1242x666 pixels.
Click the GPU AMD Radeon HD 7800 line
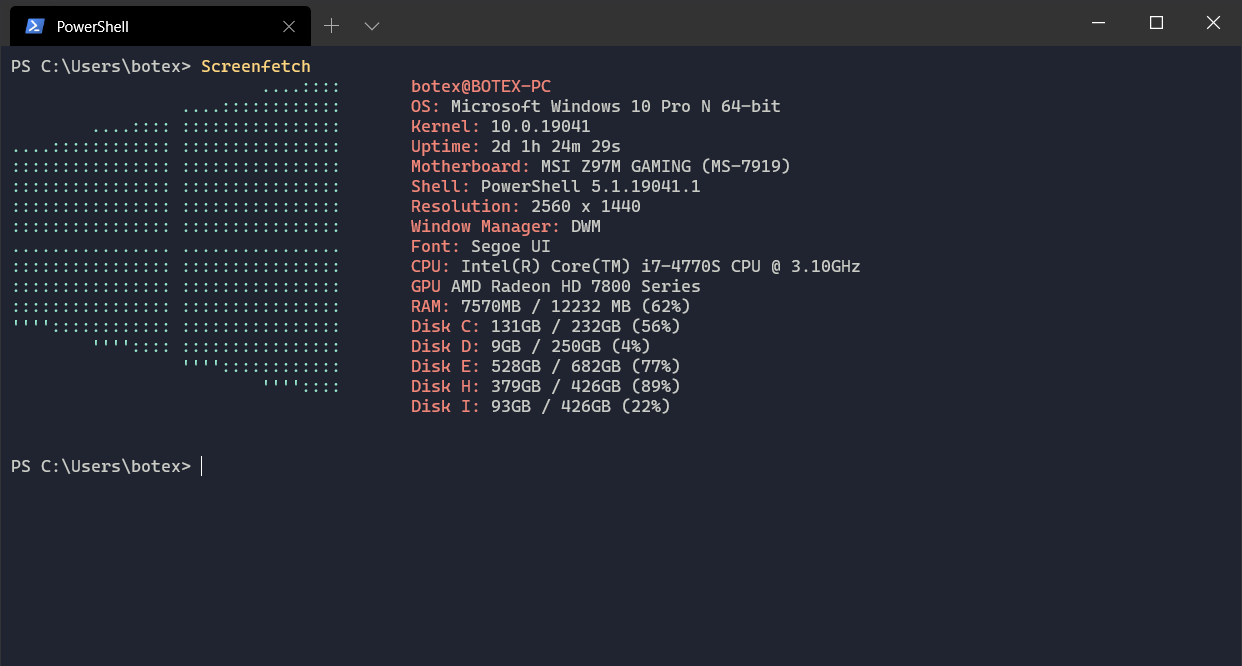point(556,287)
